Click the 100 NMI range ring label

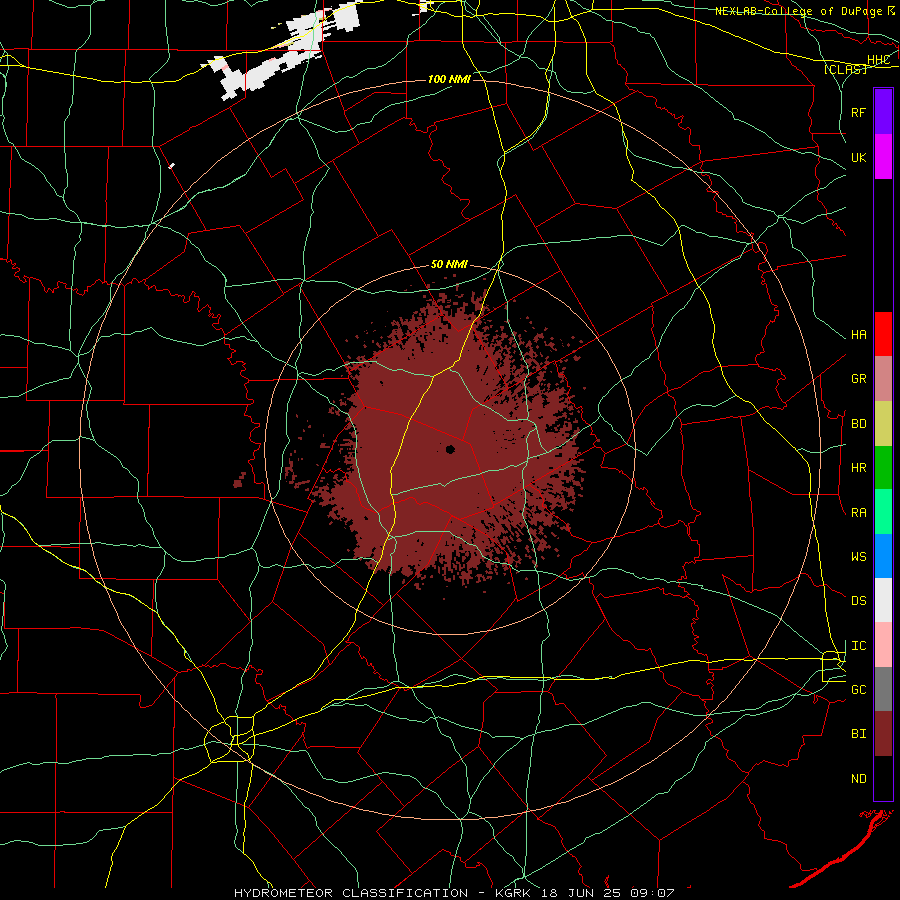pos(449,79)
